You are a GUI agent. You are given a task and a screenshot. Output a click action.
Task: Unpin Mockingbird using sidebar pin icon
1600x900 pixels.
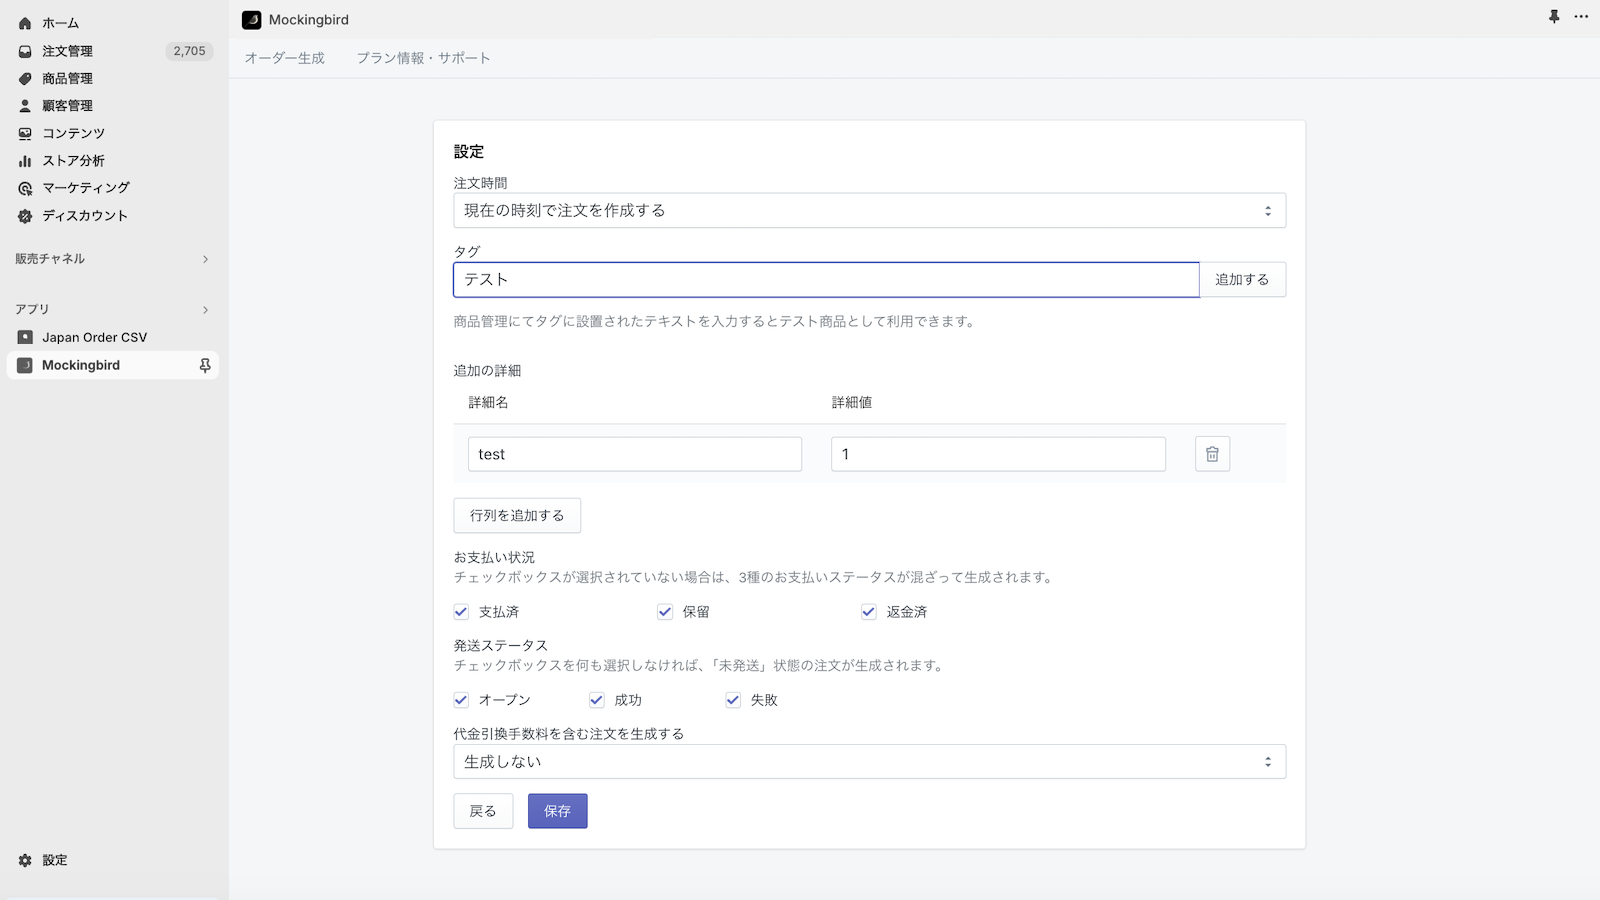205,365
